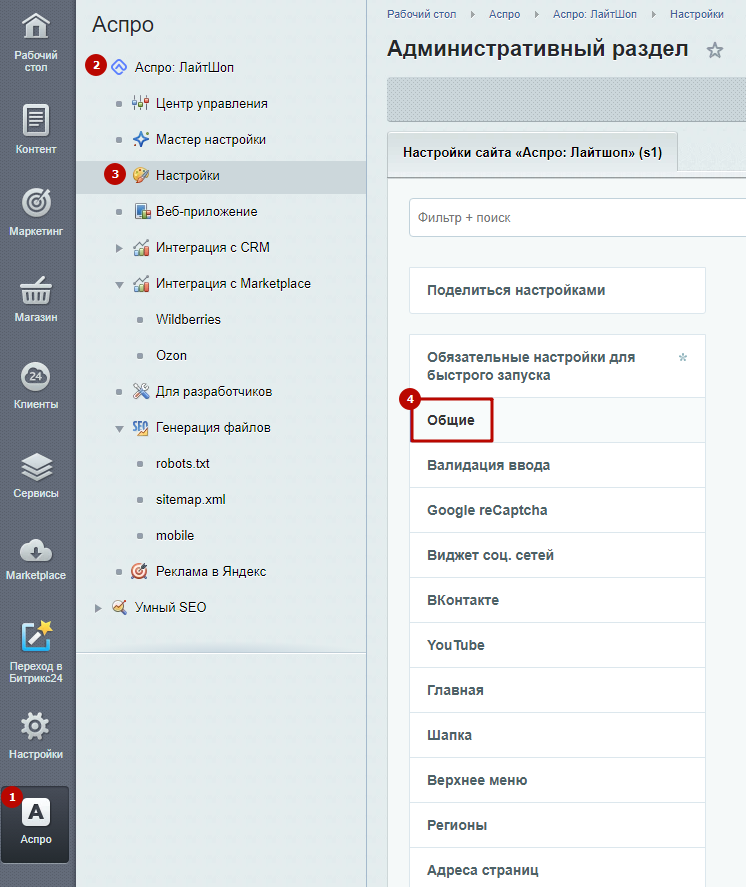Screen dimensions: 746x887
Task: Open the Рабочий стол home icon
Action: [36, 25]
